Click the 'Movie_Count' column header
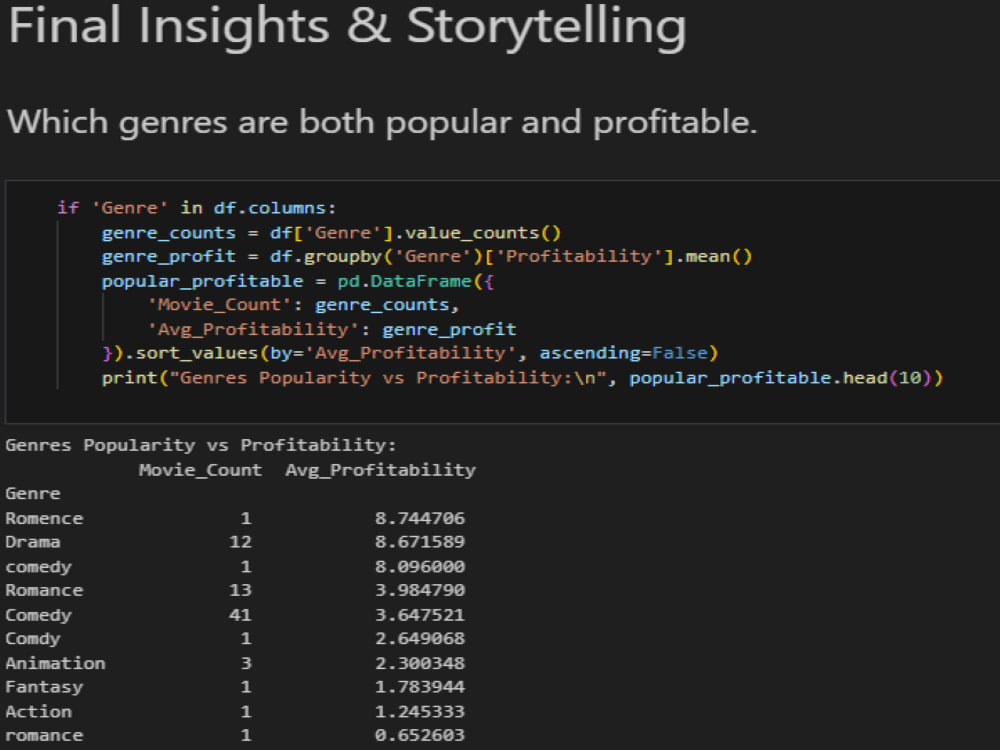Viewport: 1000px width, 750px height. pyautogui.click(x=200, y=470)
